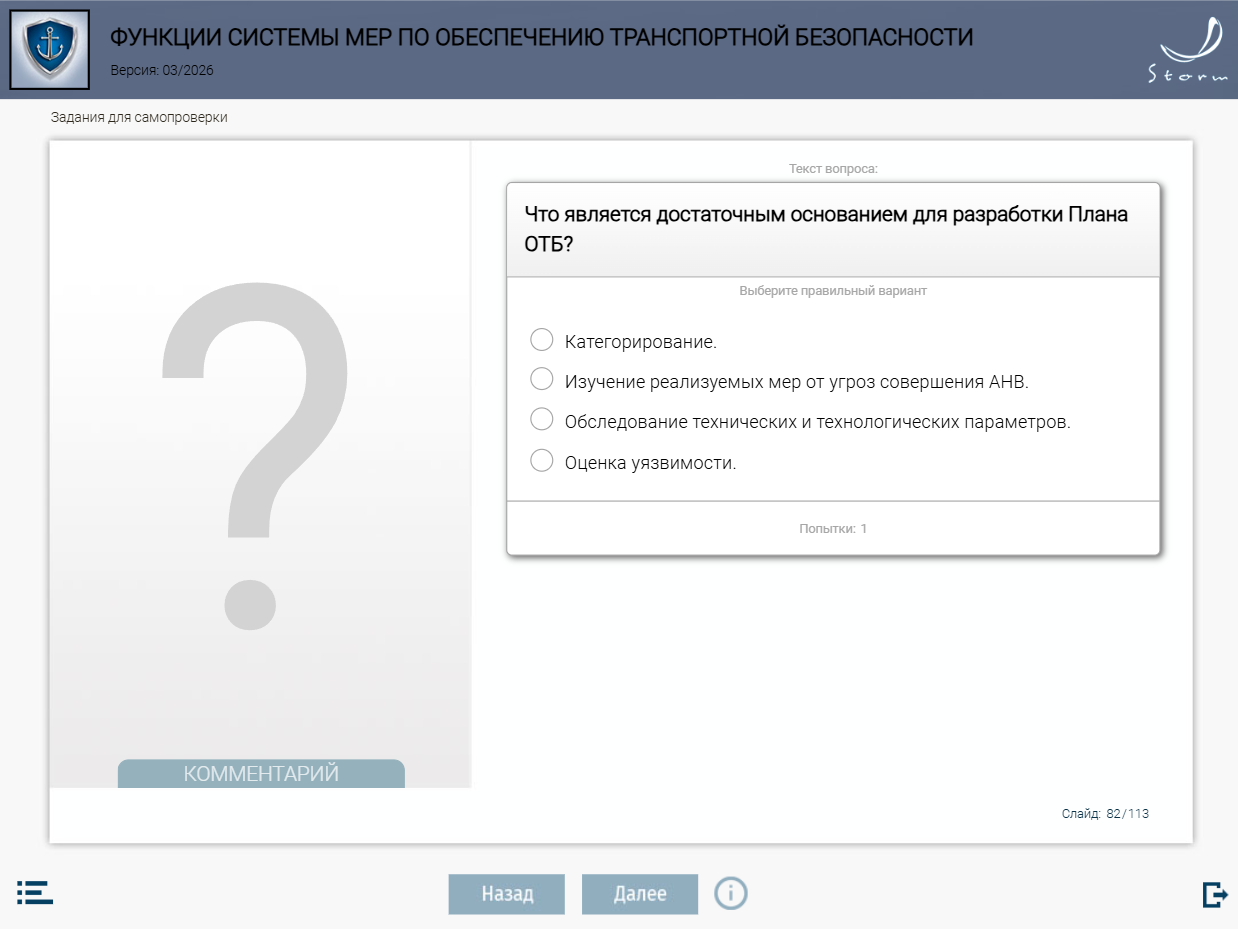1238x929 pixels.
Task: Exit the course via exit icon
Action: (x=1214, y=894)
